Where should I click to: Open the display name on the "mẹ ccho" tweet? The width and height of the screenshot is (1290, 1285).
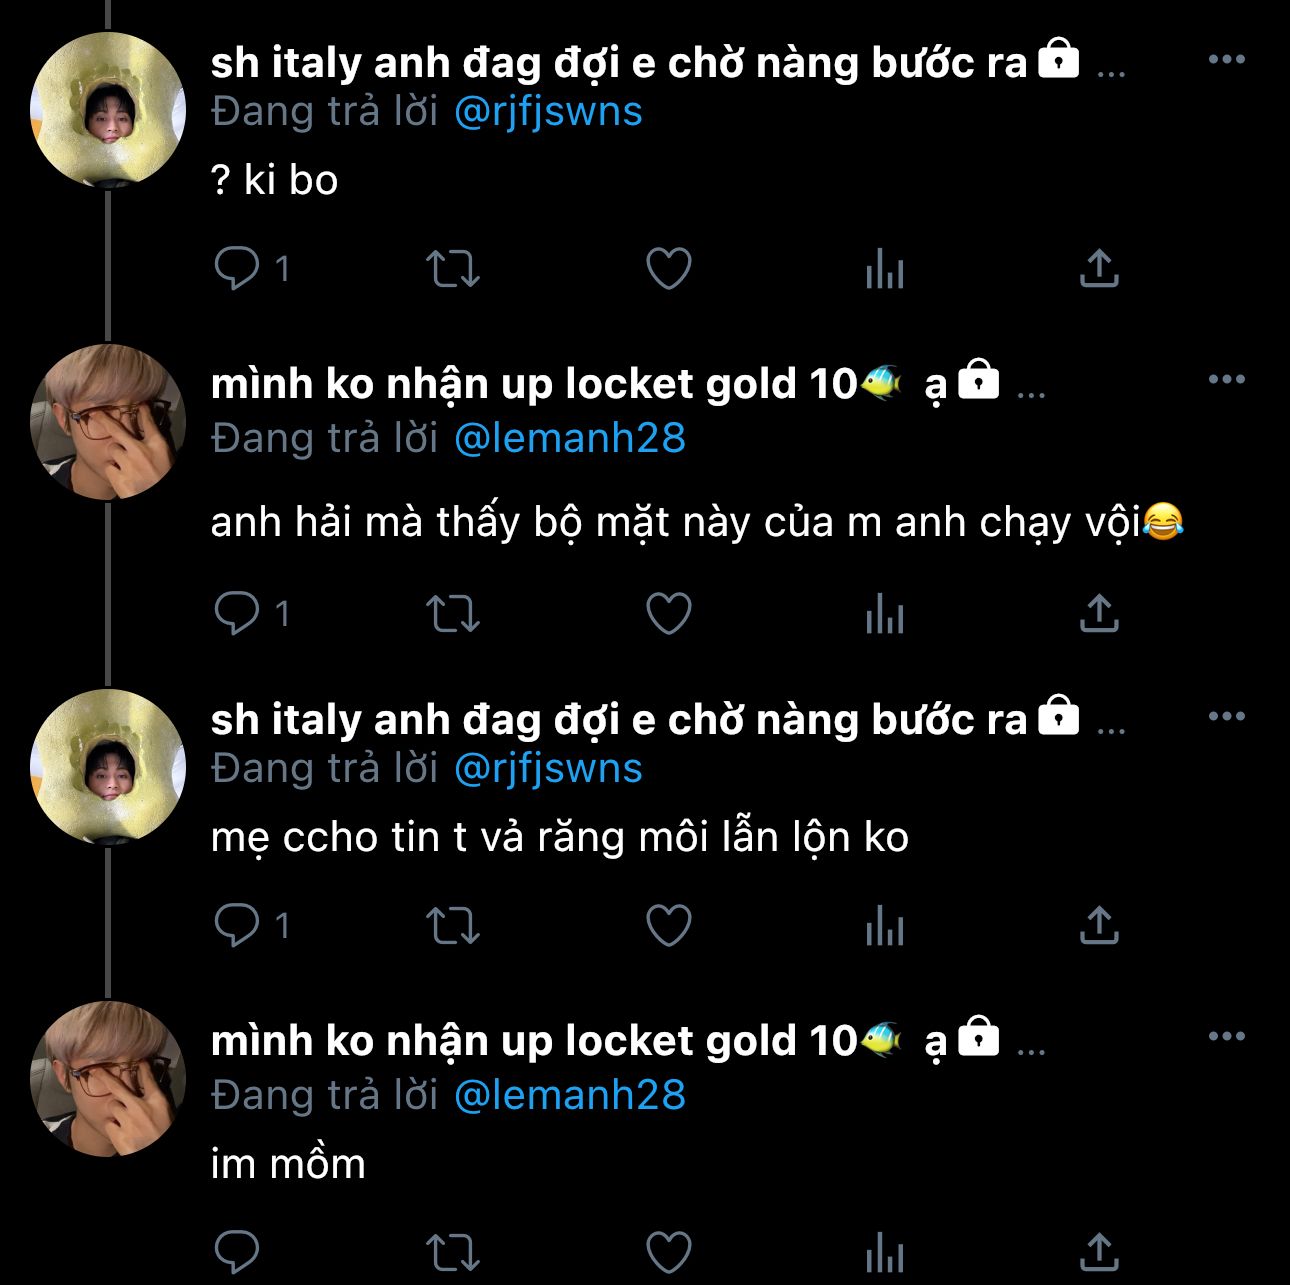619,719
